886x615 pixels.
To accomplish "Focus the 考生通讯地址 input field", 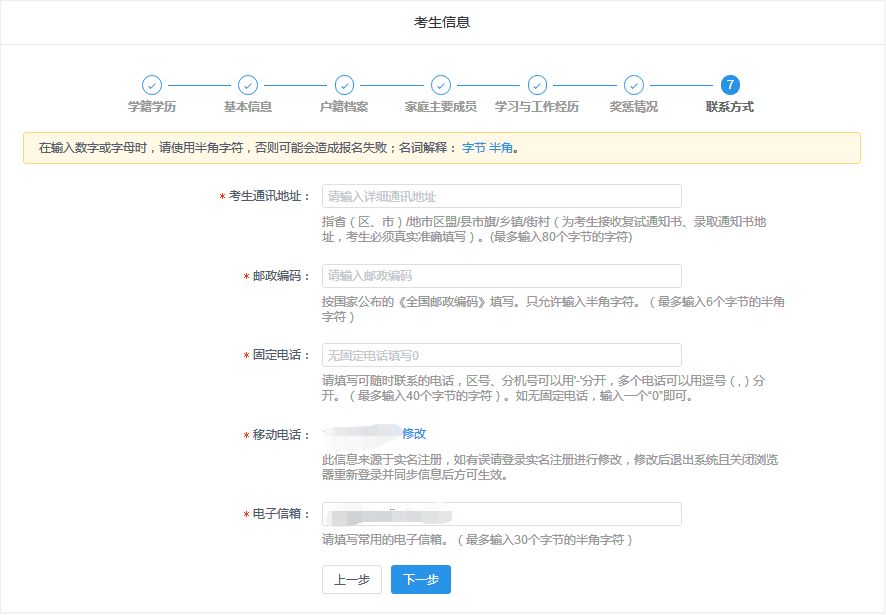I will pos(501,196).
